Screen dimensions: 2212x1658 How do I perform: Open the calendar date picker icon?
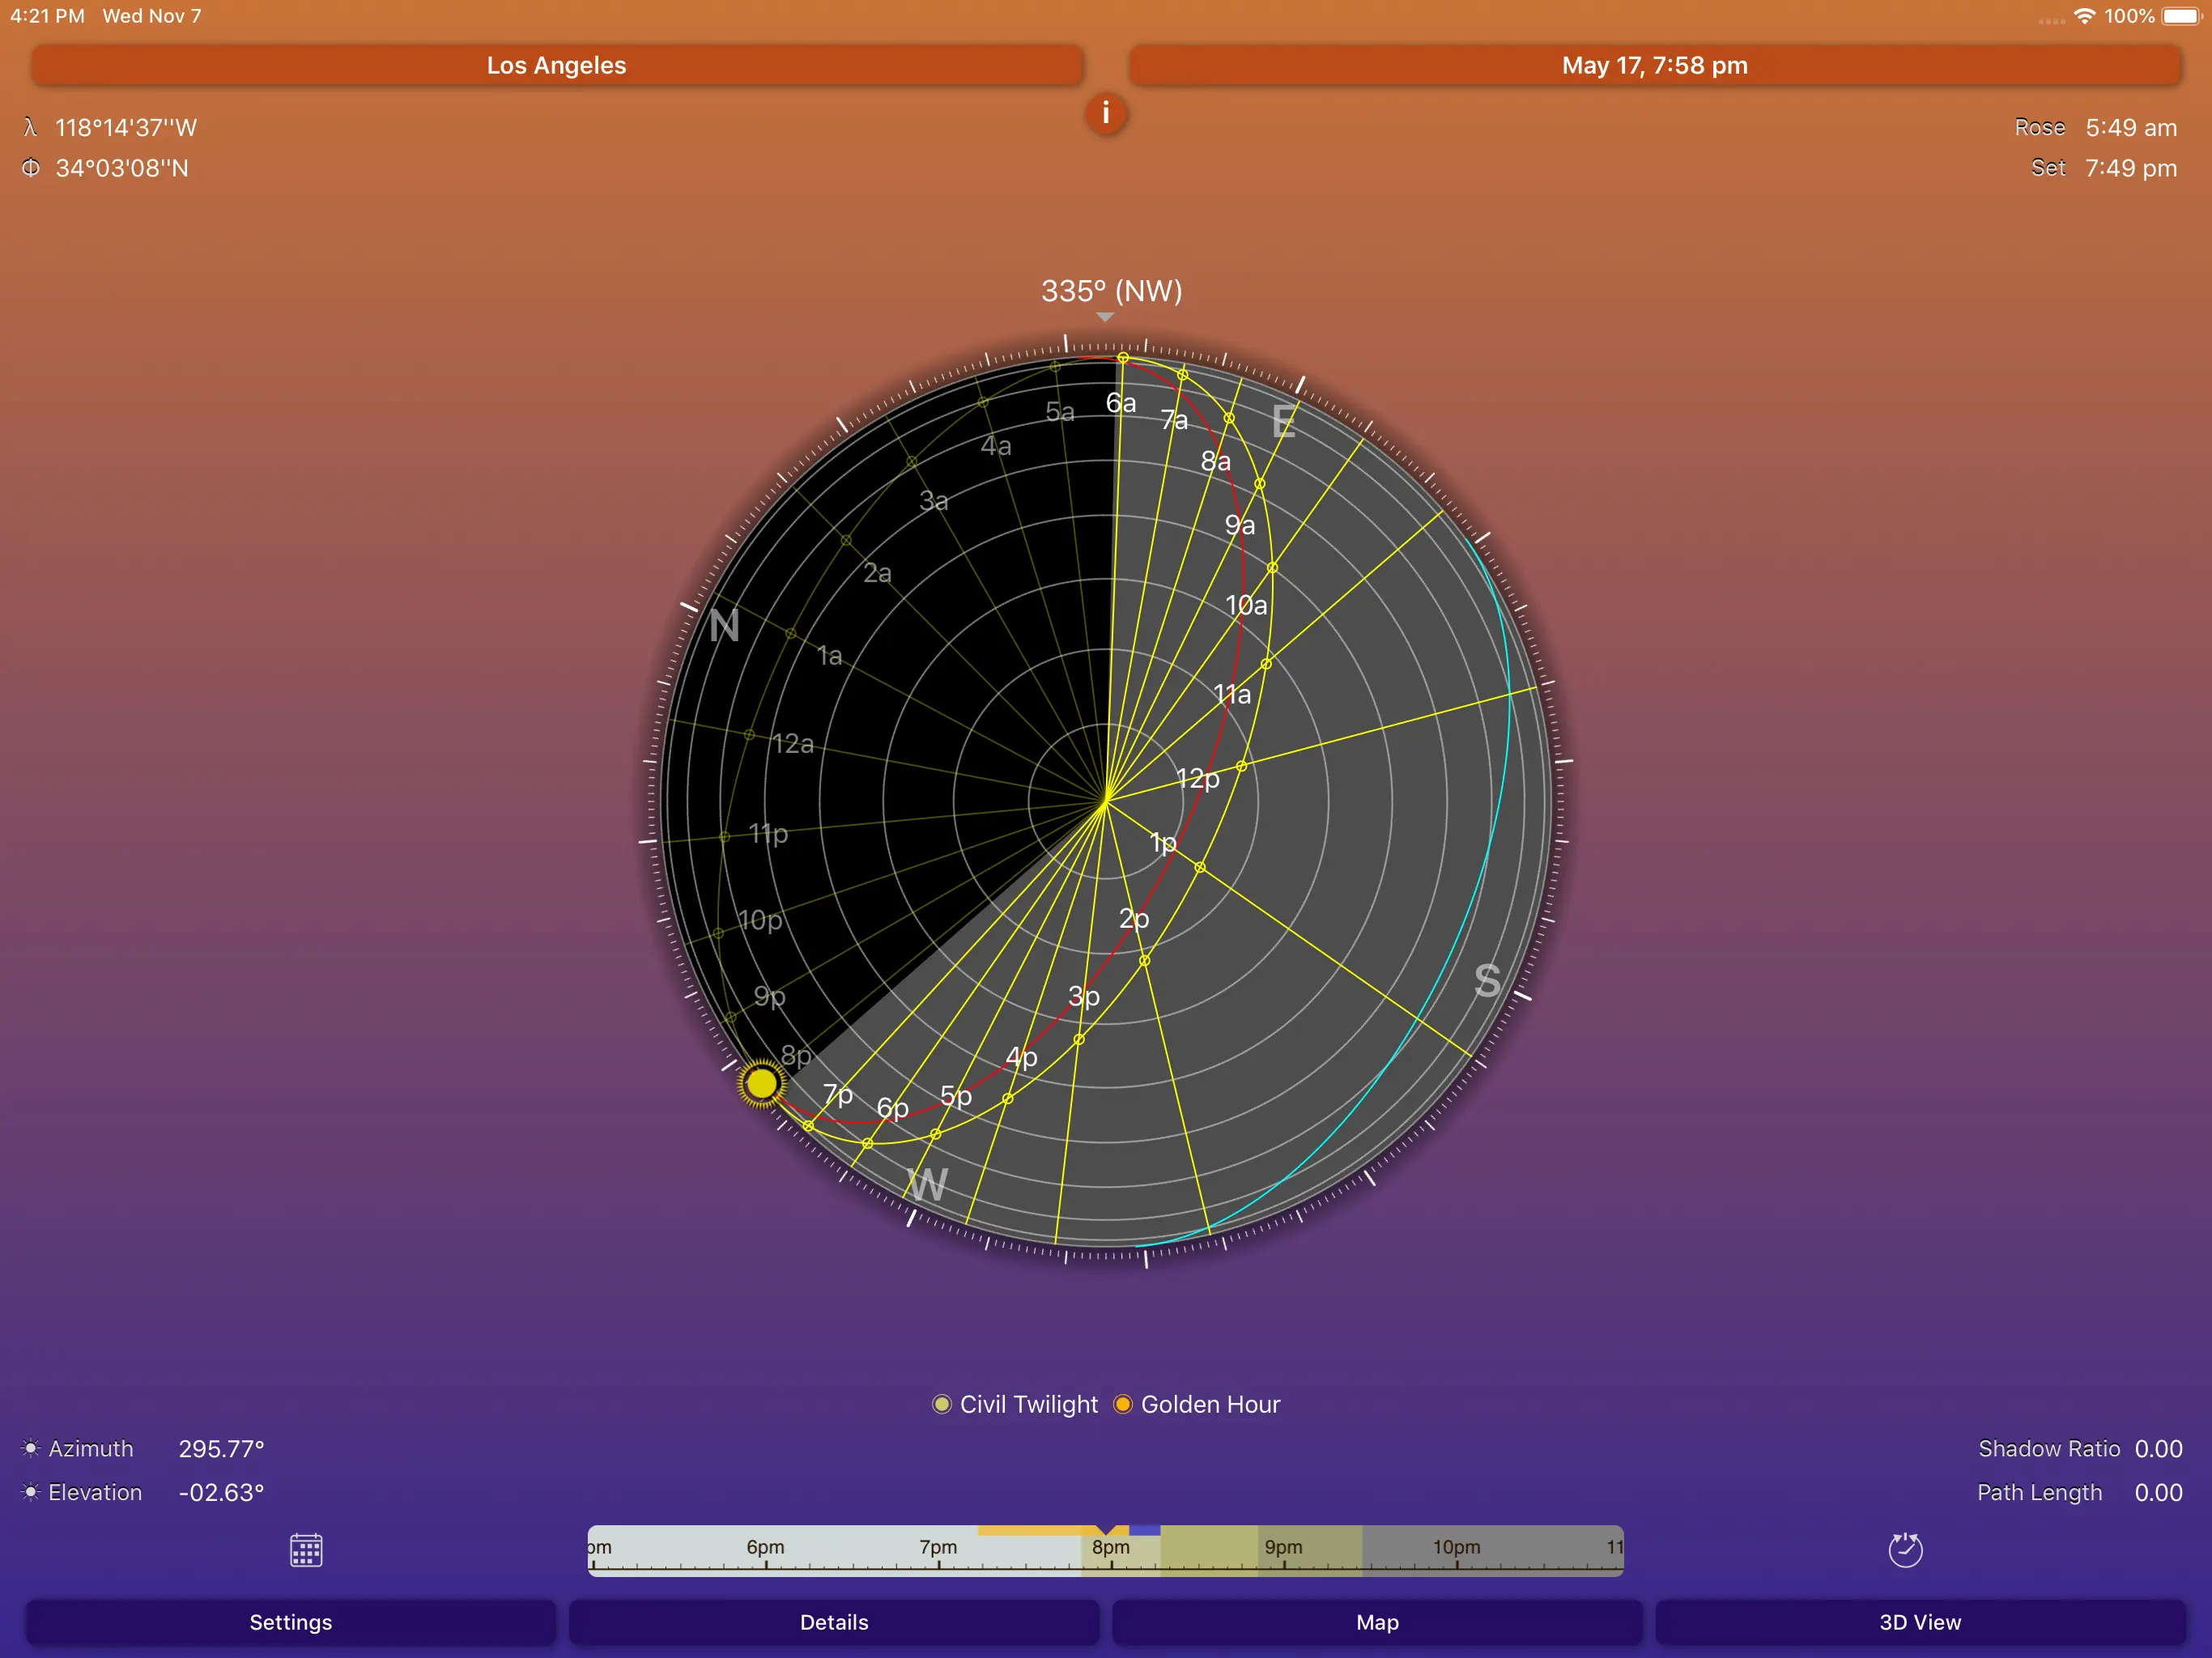[306, 1550]
